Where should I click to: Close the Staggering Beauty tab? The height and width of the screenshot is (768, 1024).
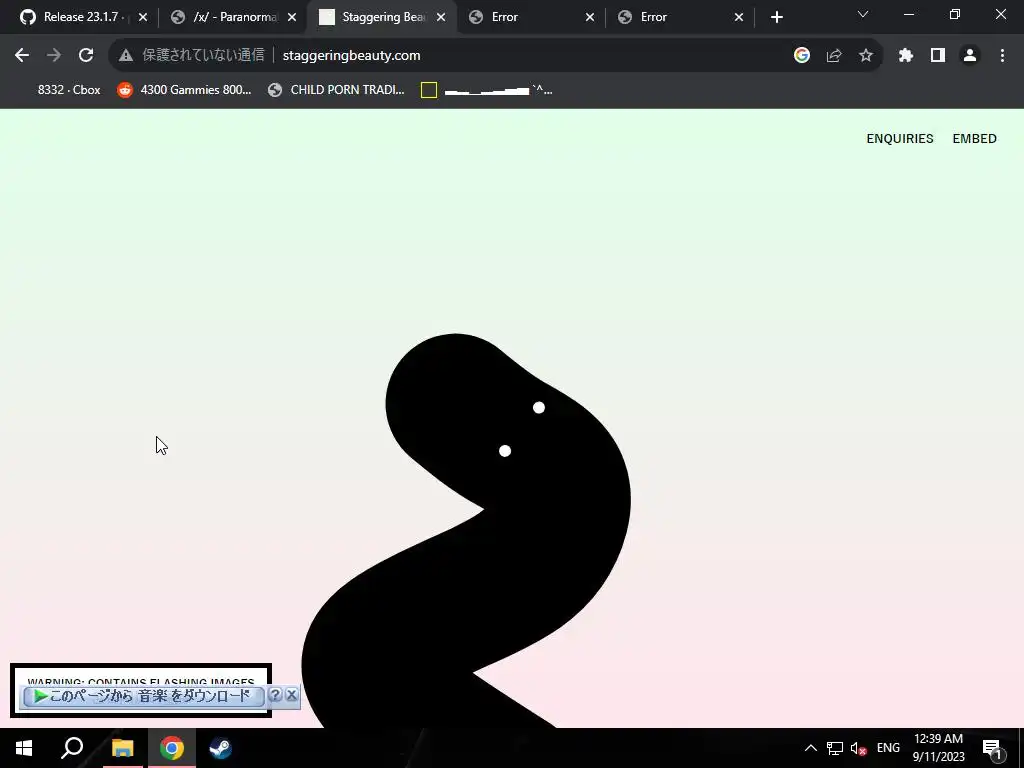[441, 17]
